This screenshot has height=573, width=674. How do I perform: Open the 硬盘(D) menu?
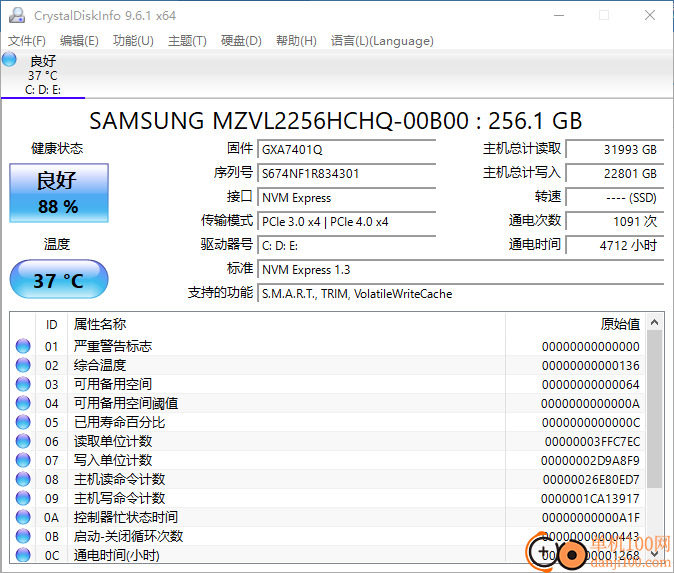point(241,41)
